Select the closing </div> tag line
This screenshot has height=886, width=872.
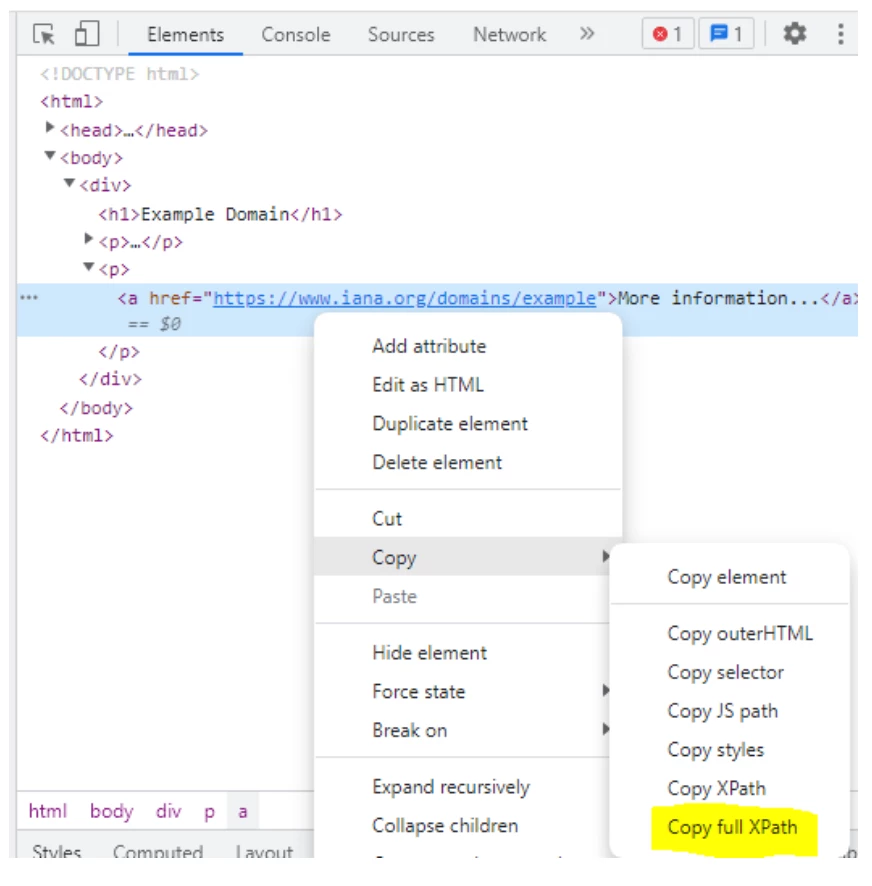[x=110, y=379]
